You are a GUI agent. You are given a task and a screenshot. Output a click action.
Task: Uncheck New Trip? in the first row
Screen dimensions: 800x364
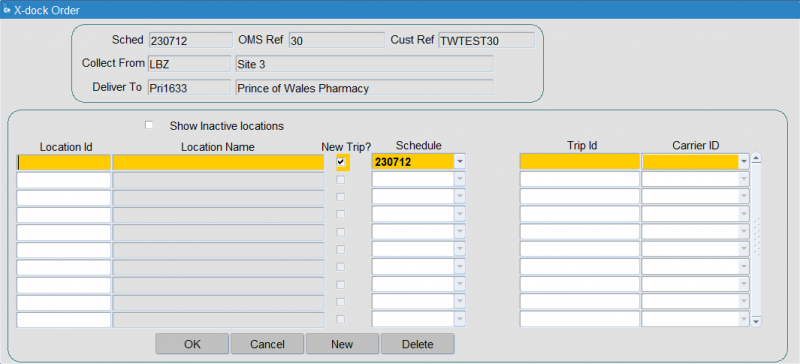coord(341,162)
